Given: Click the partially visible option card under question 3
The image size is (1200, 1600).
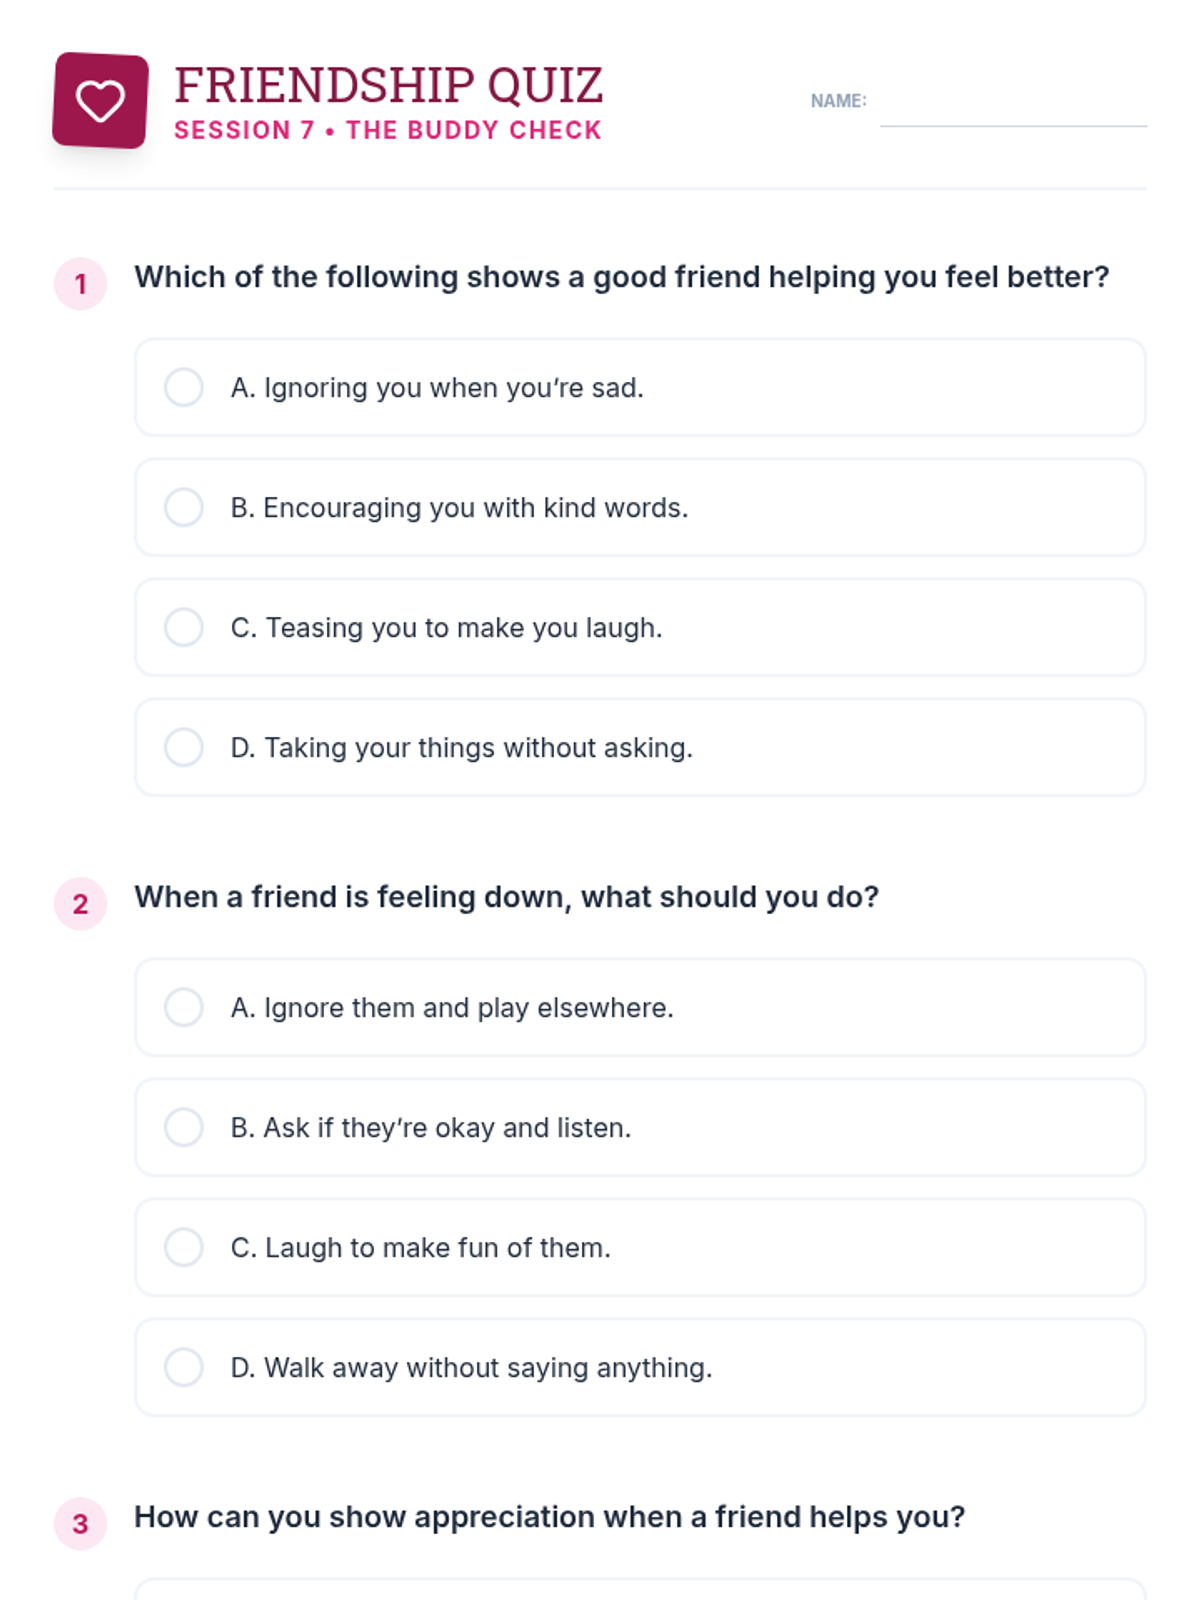Looking at the screenshot, I should 640,1590.
